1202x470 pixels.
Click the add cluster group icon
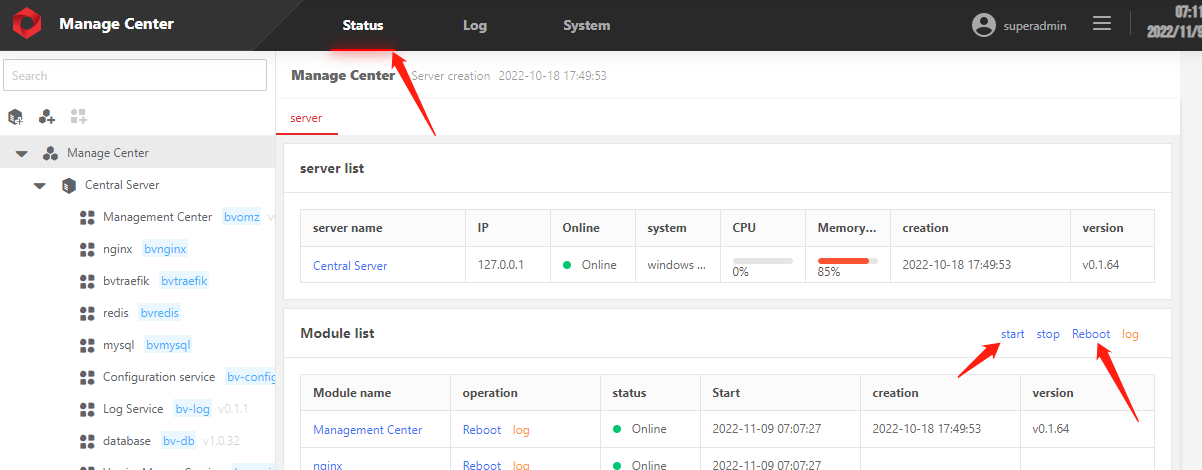tap(47, 117)
